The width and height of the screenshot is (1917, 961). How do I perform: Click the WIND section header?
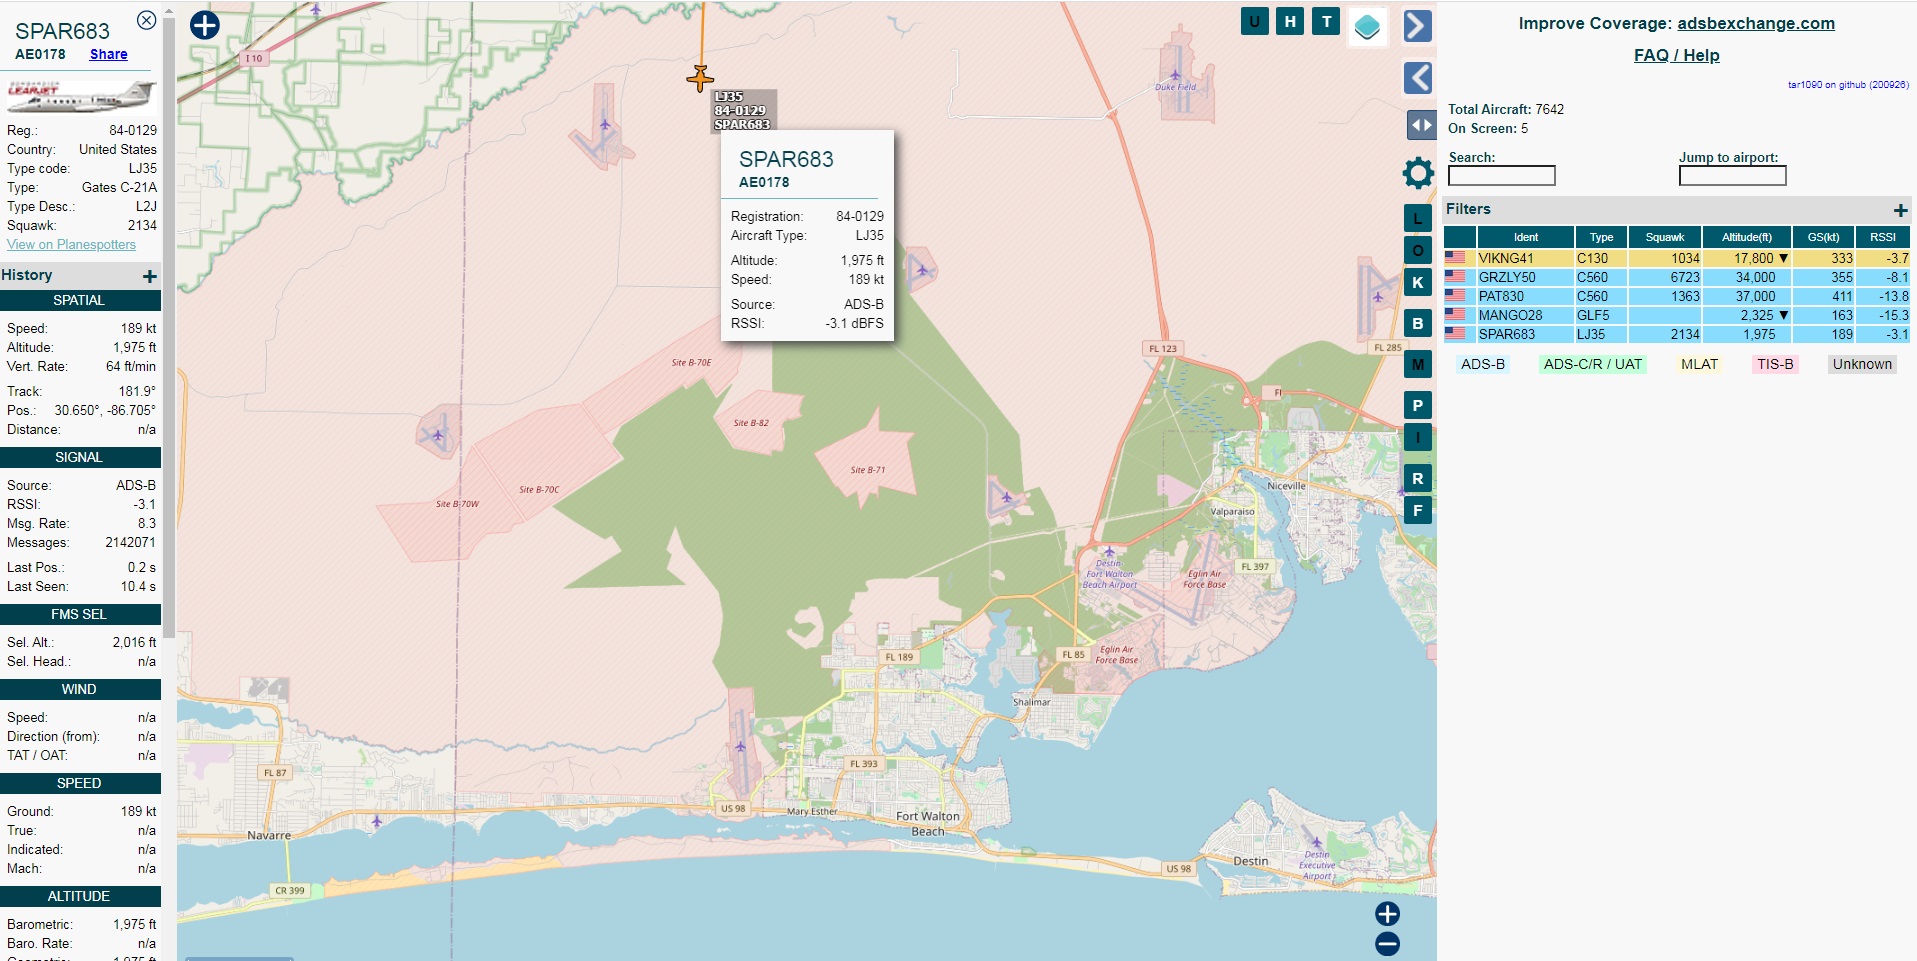click(x=79, y=689)
